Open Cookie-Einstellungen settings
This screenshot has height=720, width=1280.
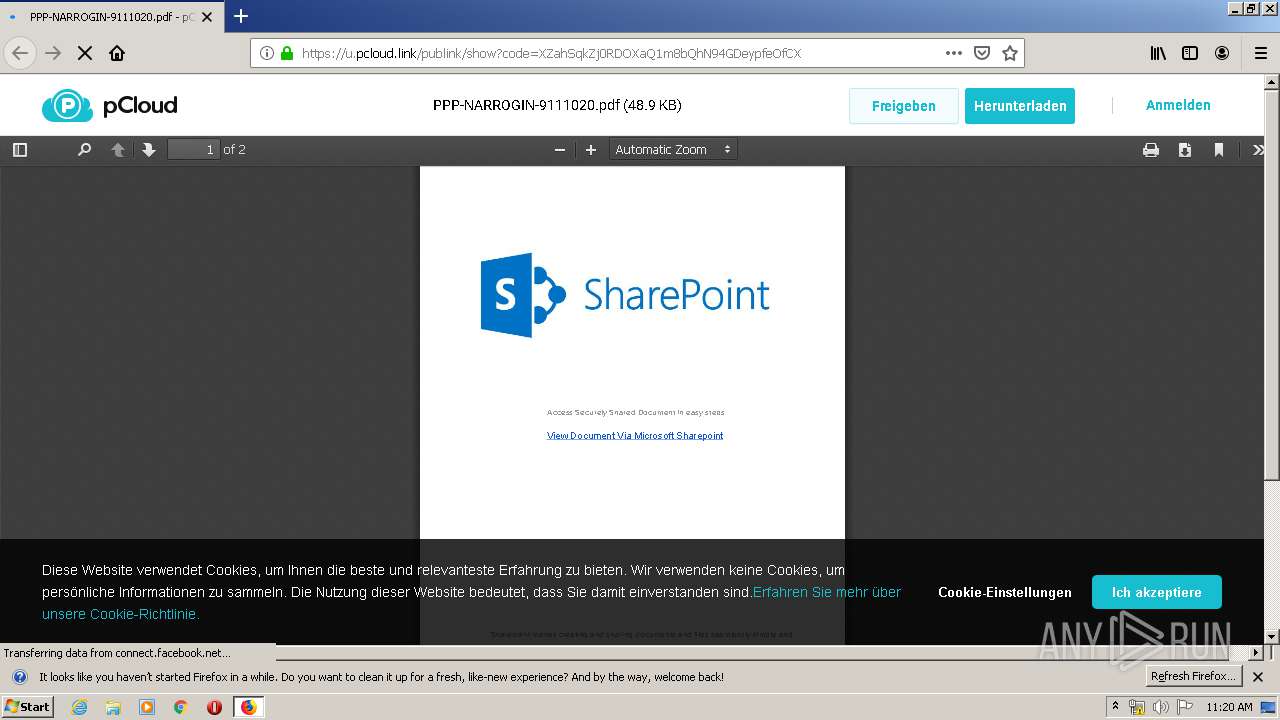click(x=1005, y=592)
